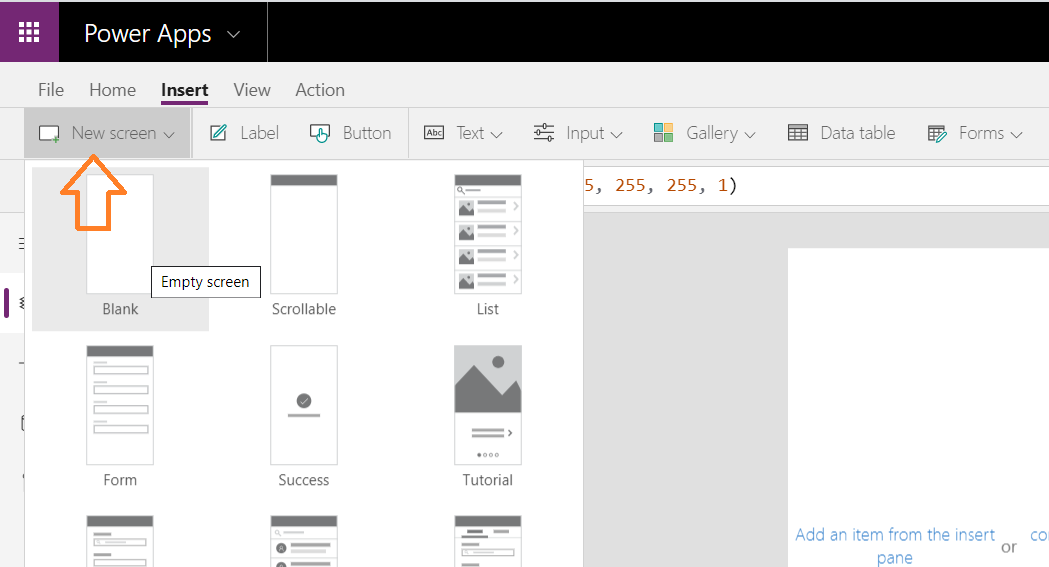Screen dimensions: 1049x567
Task: Click the Success template label
Action: pyautogui.click(x=304, y=480)
